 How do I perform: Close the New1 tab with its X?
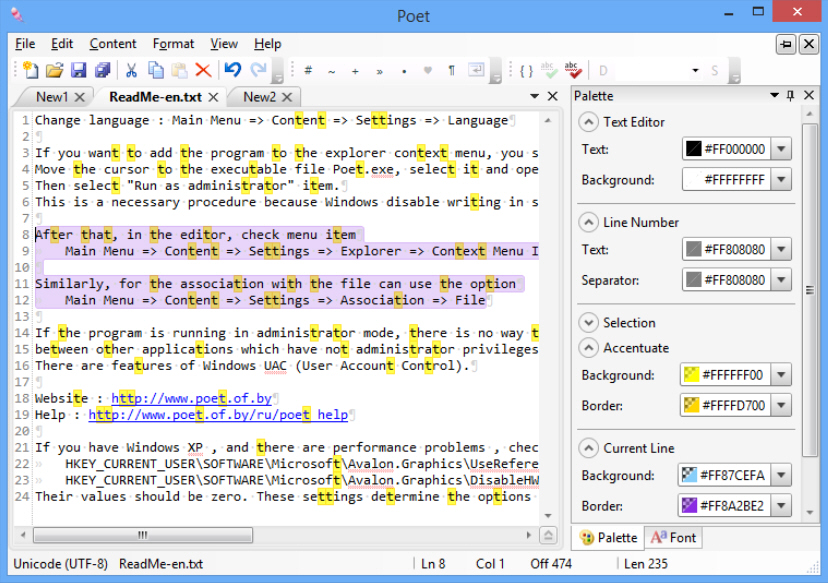coord(80,97)
